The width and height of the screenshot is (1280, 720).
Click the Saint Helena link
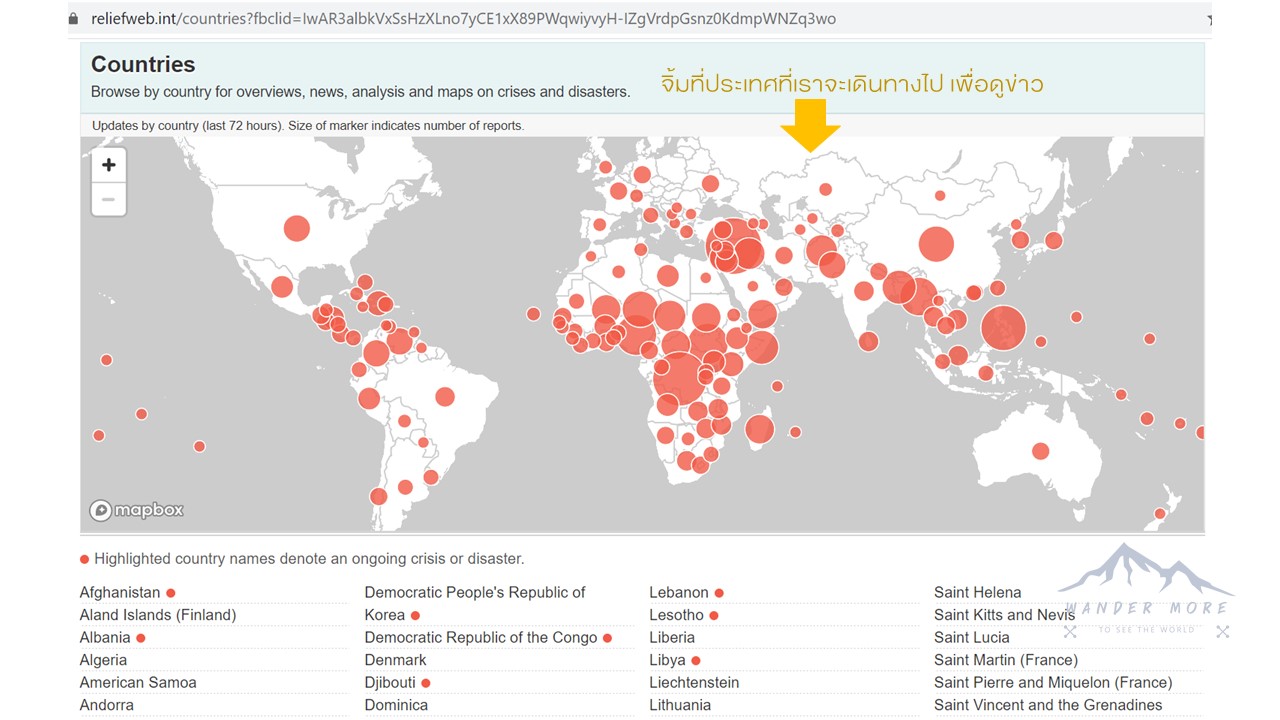[977, 592]
